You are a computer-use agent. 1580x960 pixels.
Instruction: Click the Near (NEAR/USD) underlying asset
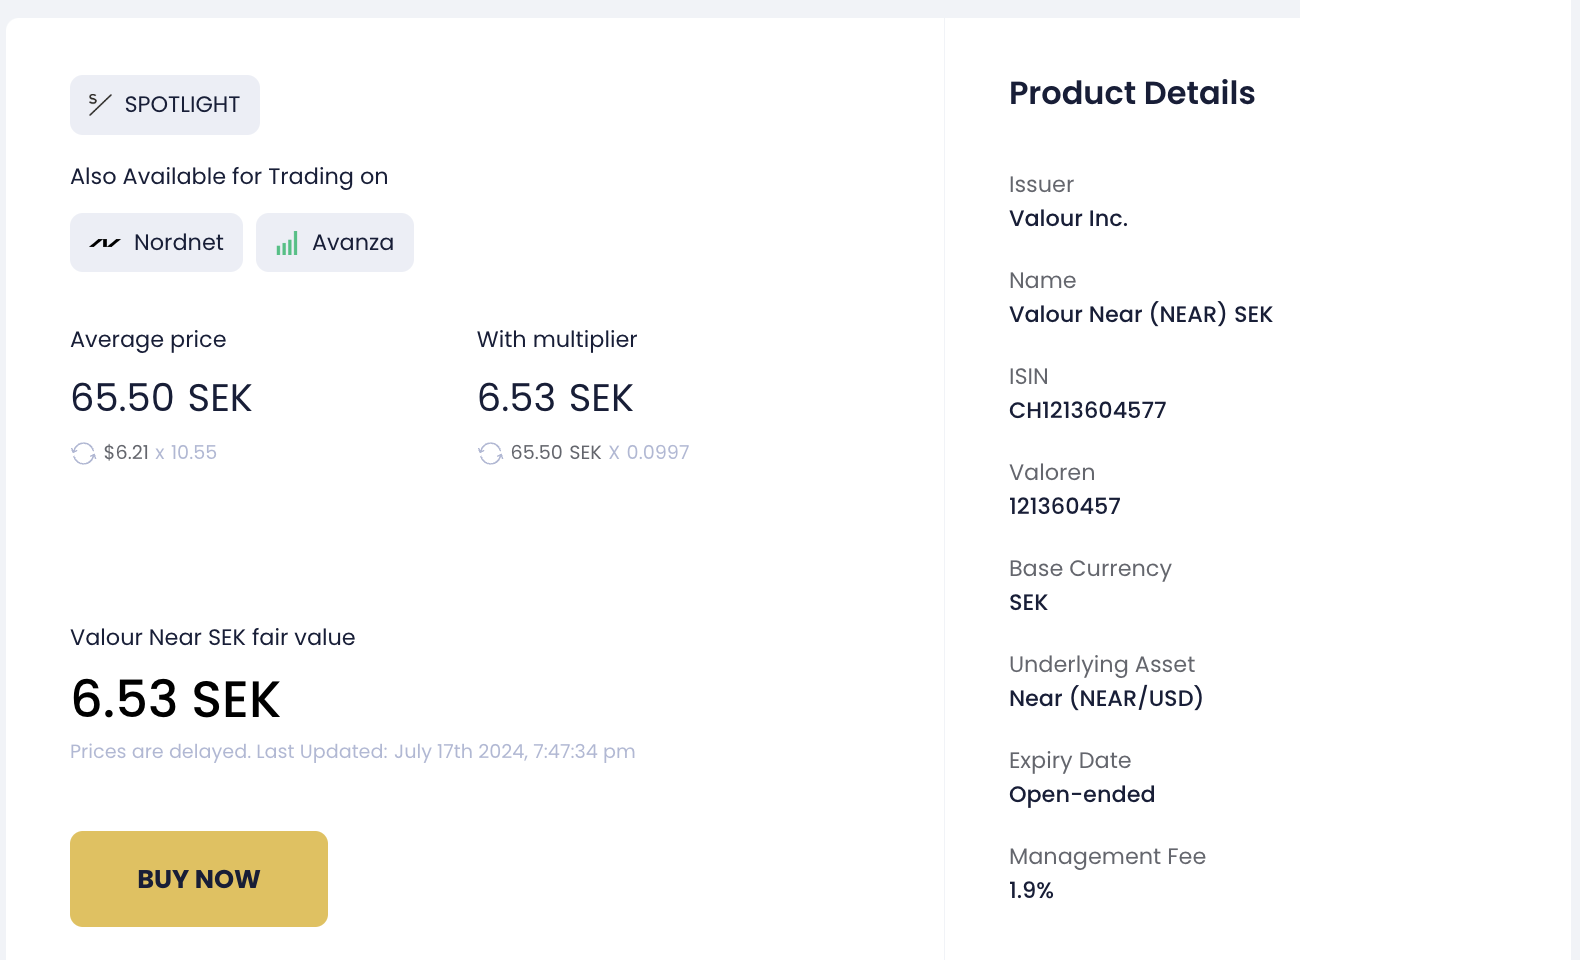pyautogui.click(x=1105, y=698)
